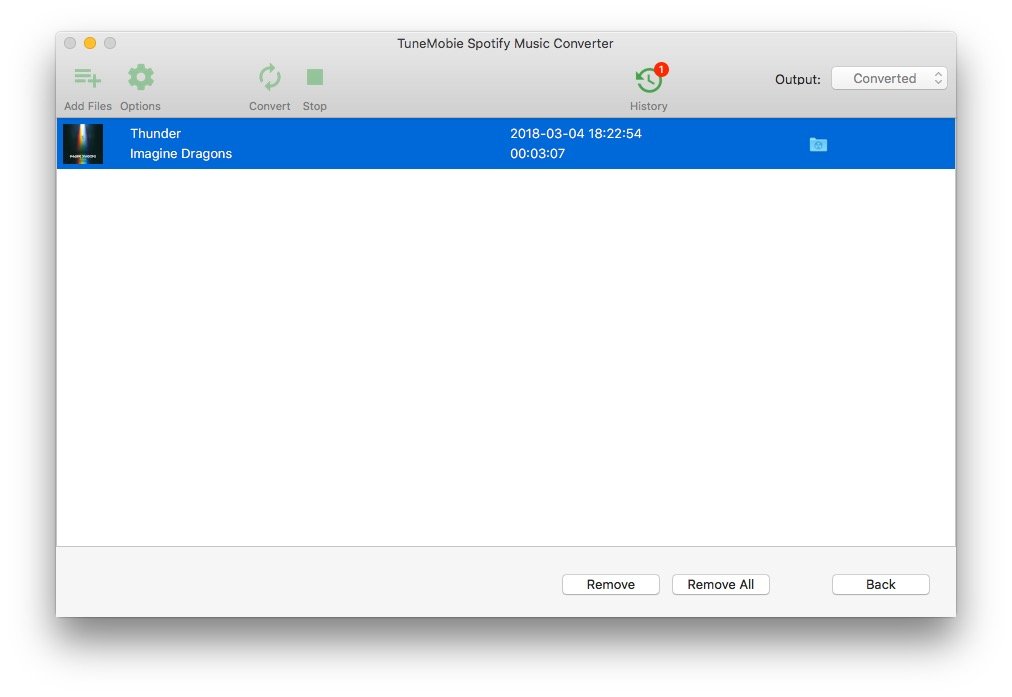This screenshot has width=1012, height=697.
Task: Open the Options gear icon
Action: pyautogui.click(x=141, y=77)
